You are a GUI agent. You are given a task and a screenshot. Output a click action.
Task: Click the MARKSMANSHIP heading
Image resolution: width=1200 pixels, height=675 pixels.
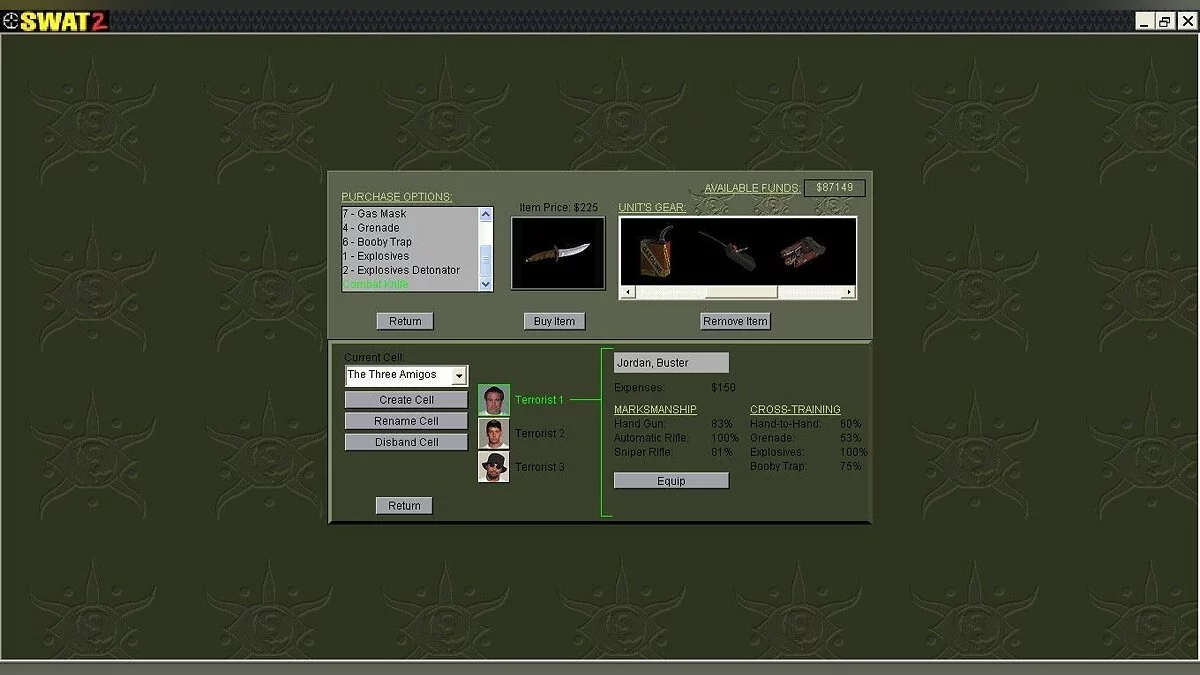(x=655, y=410)
